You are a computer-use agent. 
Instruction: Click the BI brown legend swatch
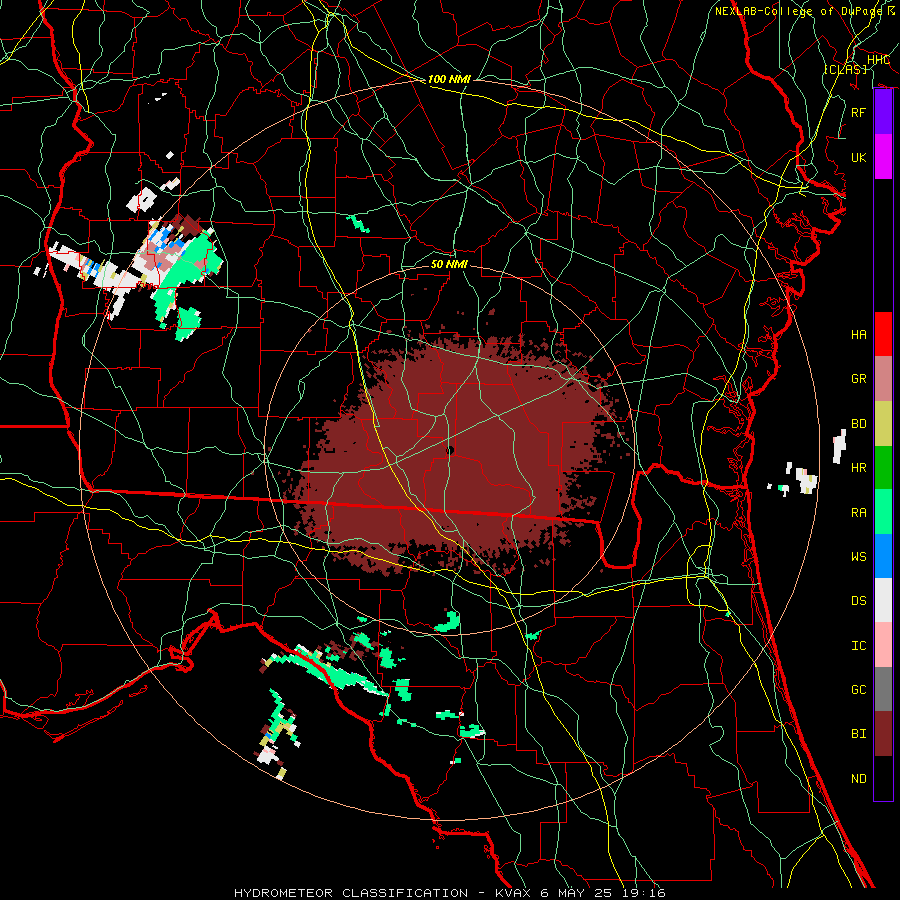[883, 734]
